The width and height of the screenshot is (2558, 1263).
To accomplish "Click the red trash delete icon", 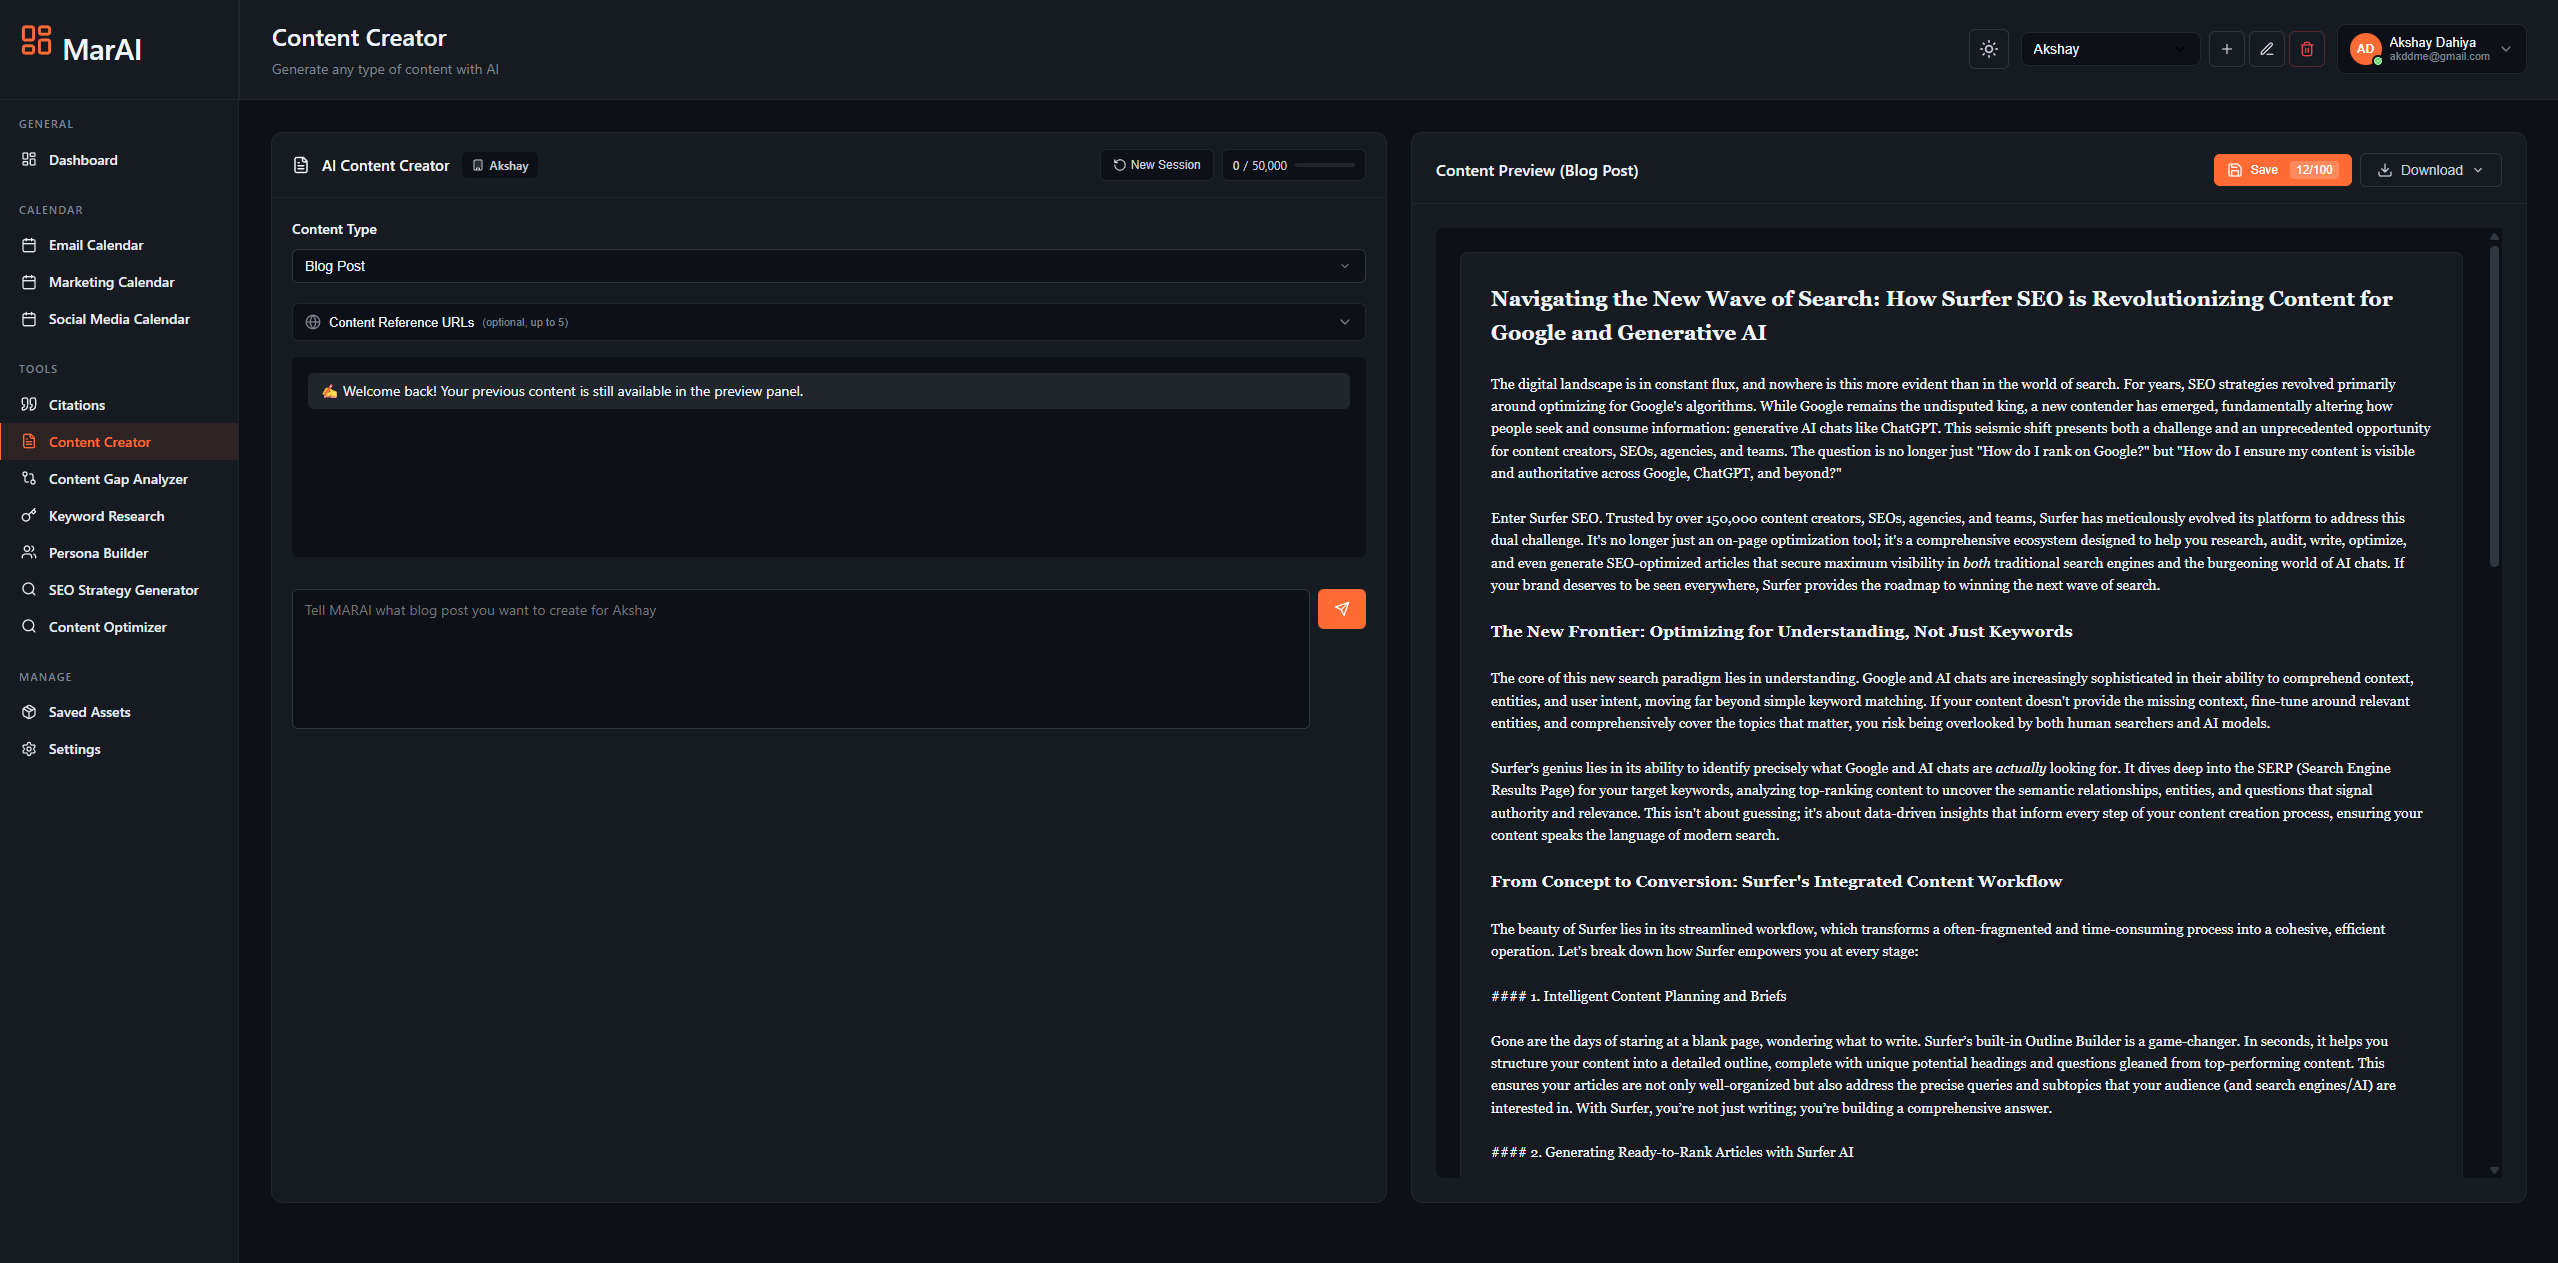I will click(2306, 49).
